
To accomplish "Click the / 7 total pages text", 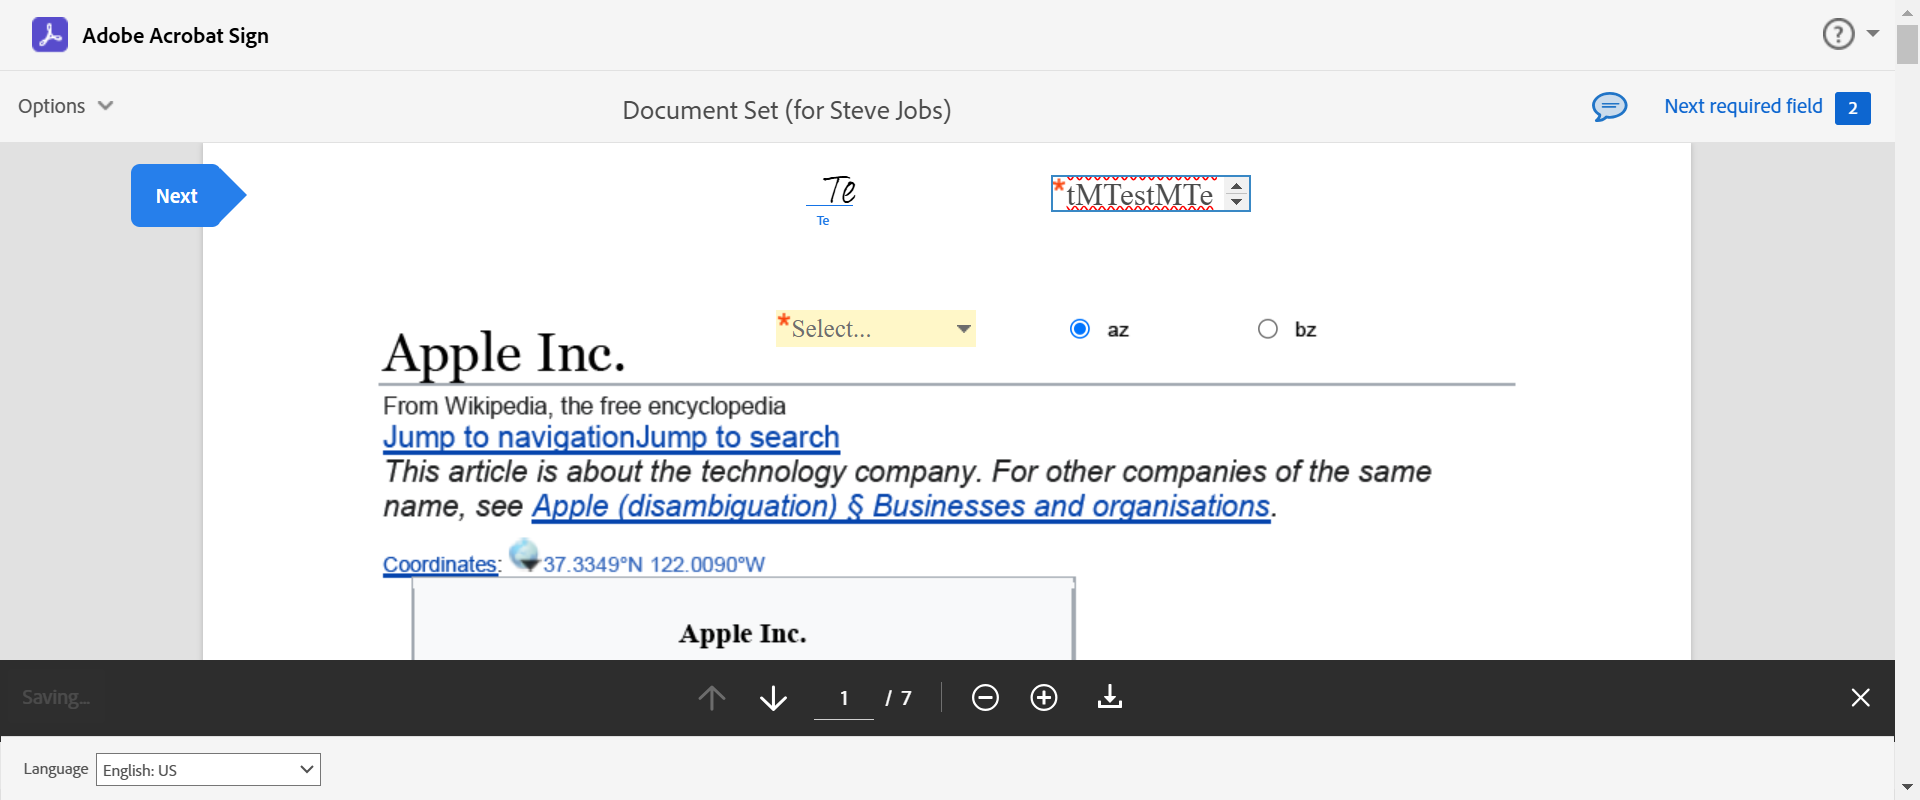I will (898, 698).
